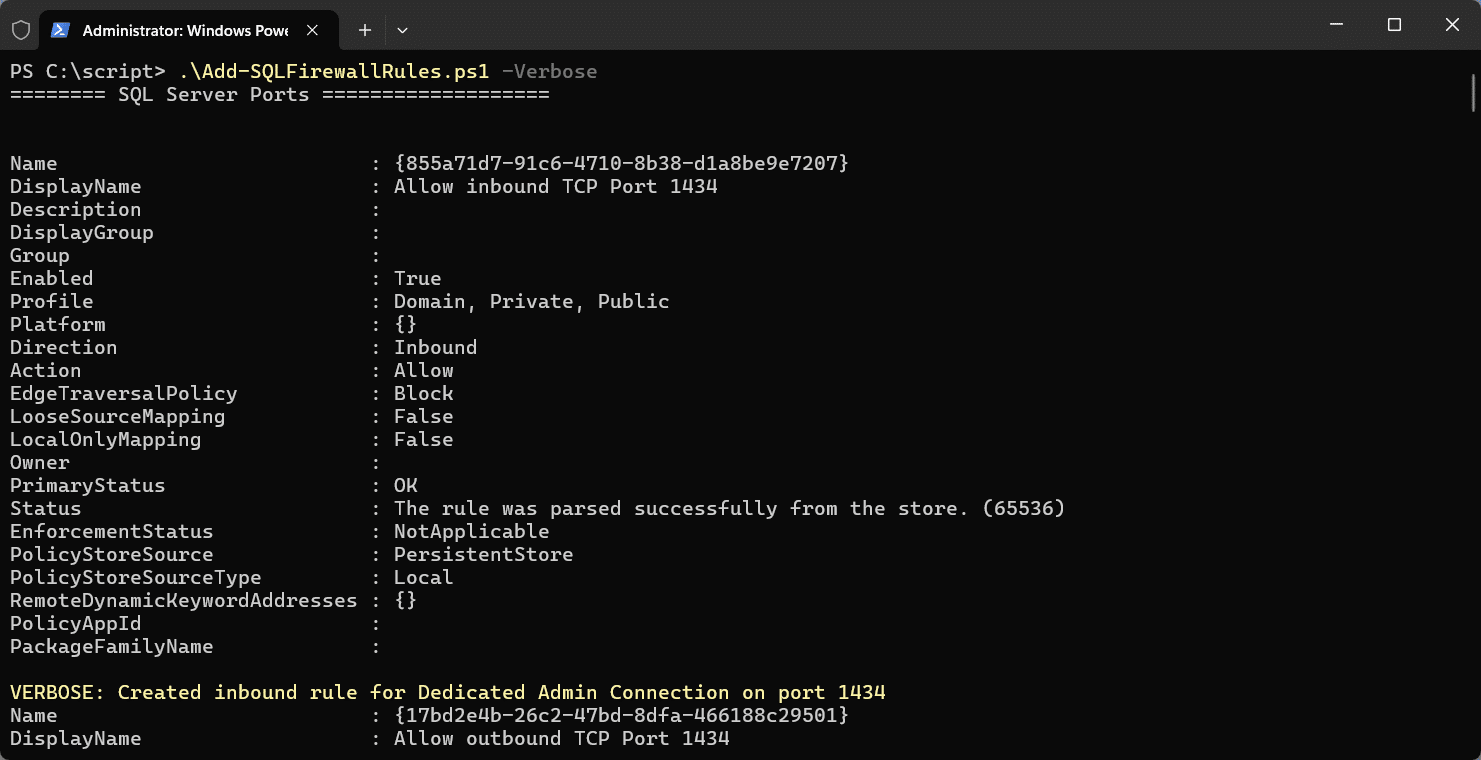Open a new tab with the plus icon

(x=364, y=30)
